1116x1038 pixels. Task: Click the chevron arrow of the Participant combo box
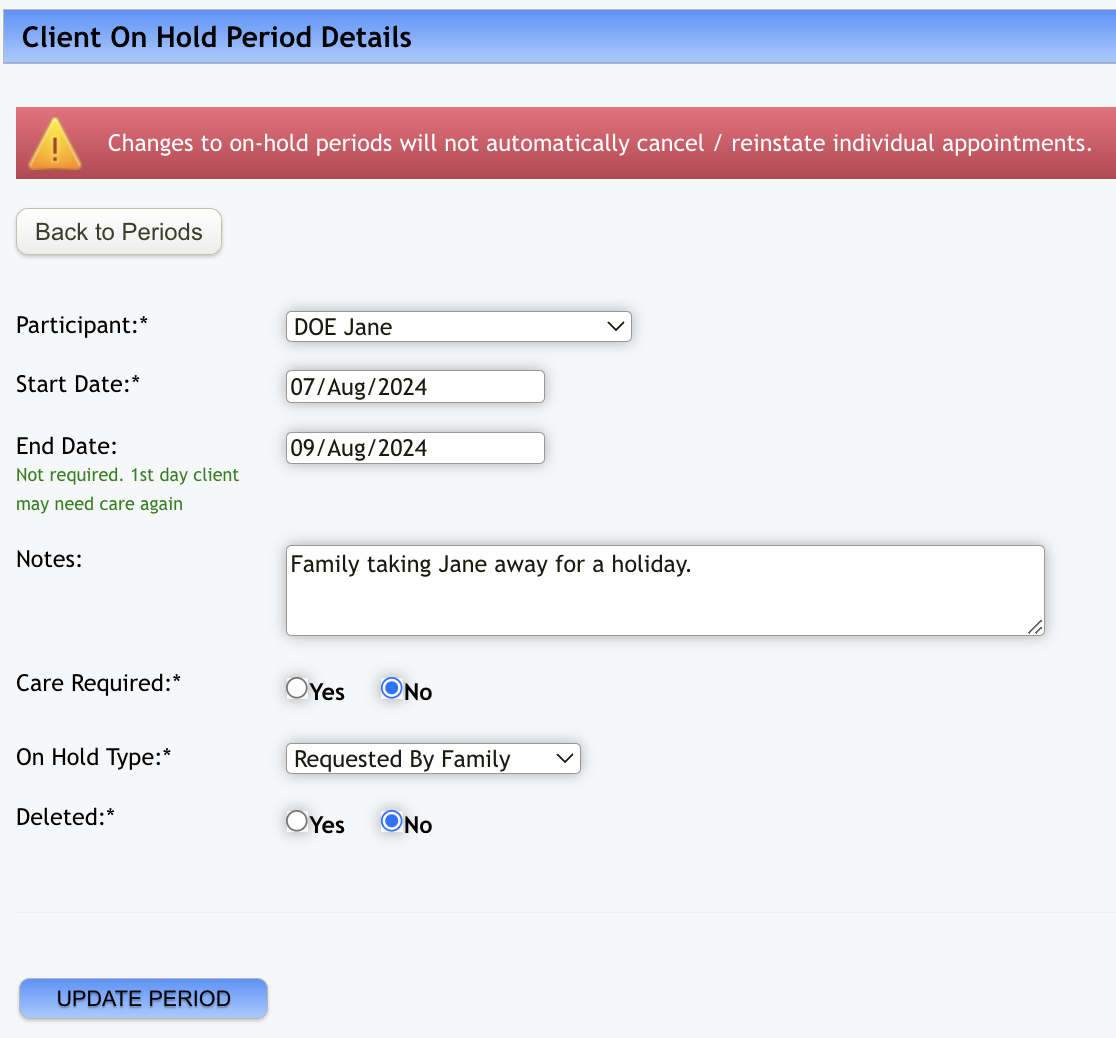click(616, 327)
